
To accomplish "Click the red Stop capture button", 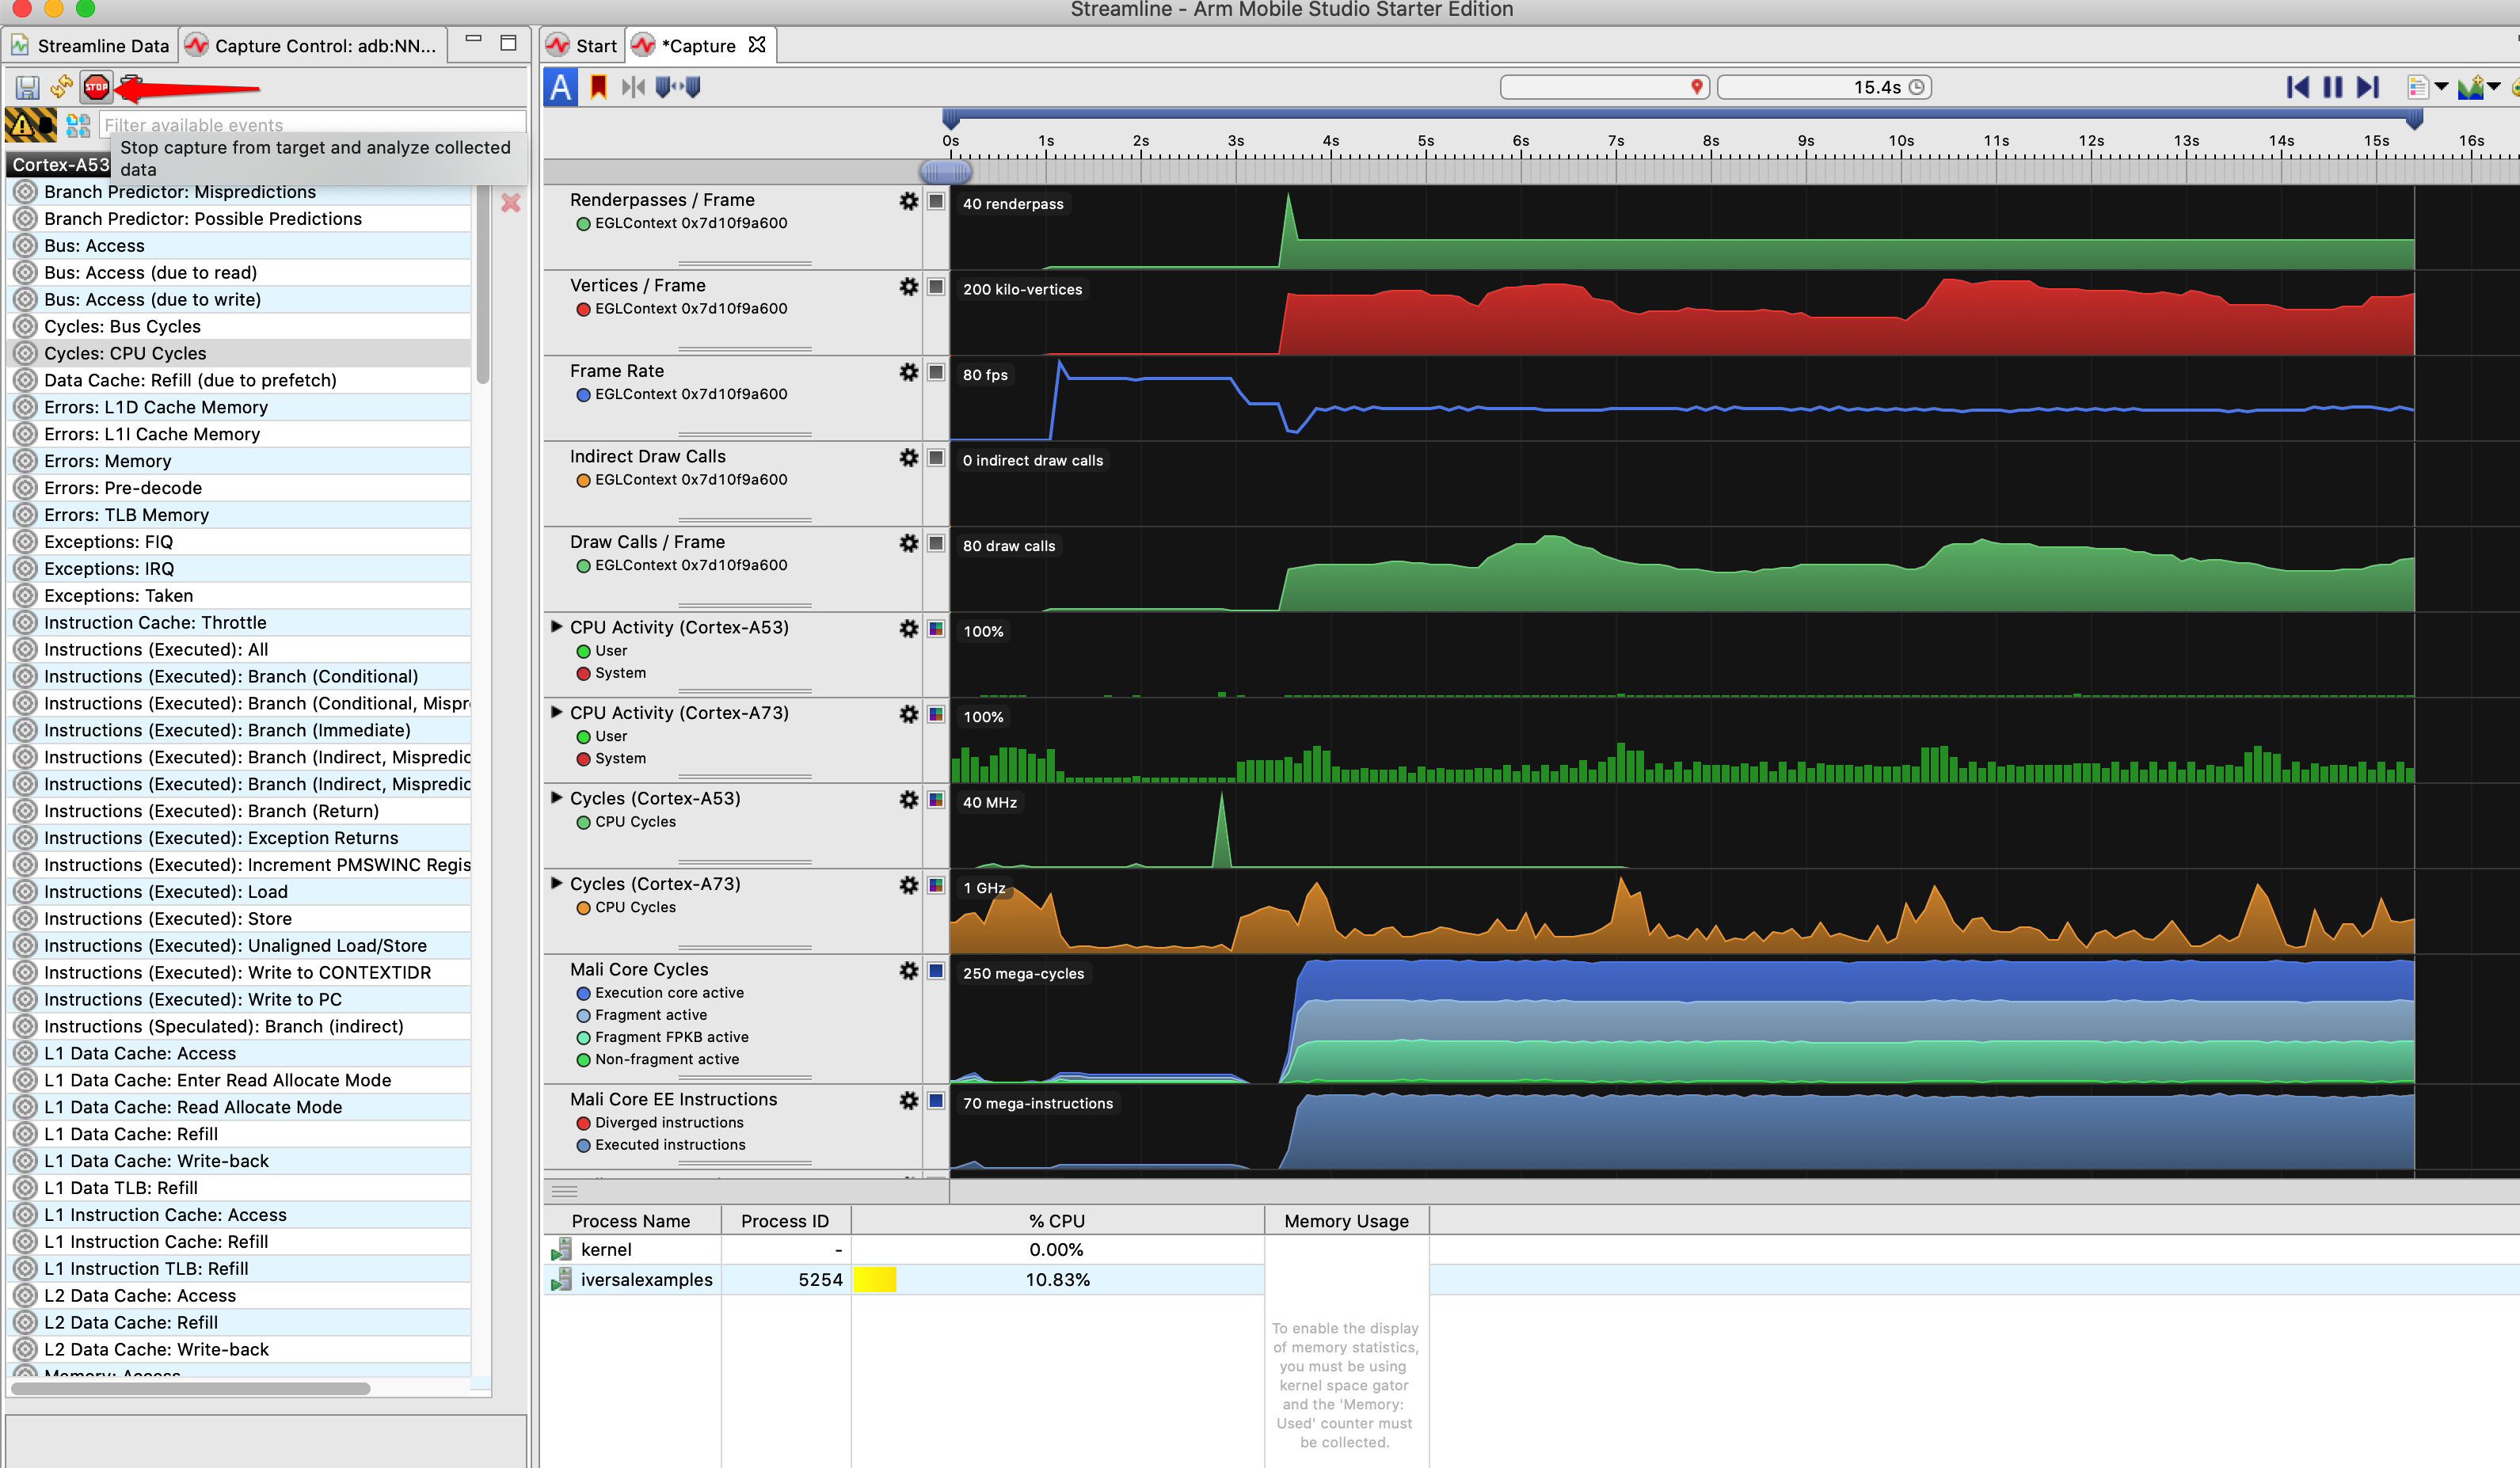I will pyautogui.click(x=96, y=87).
